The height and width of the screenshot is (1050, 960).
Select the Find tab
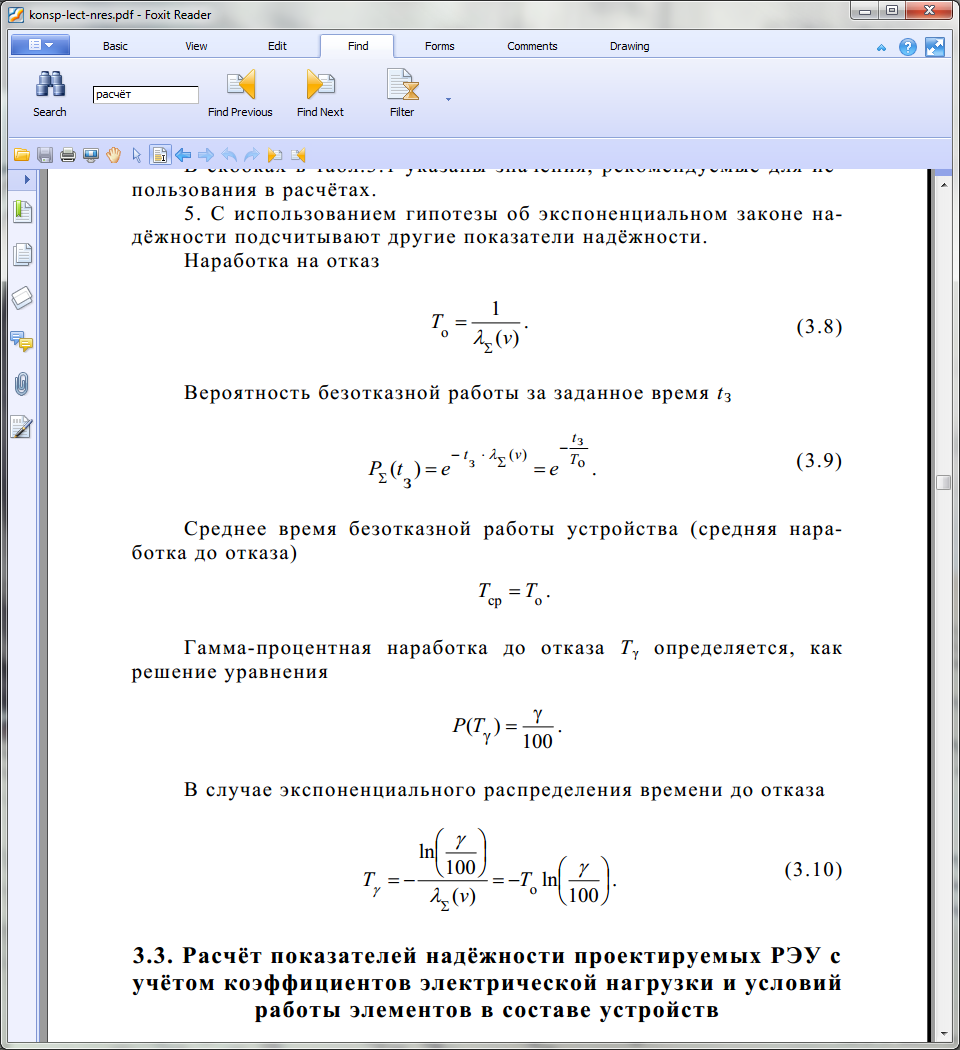357,46
